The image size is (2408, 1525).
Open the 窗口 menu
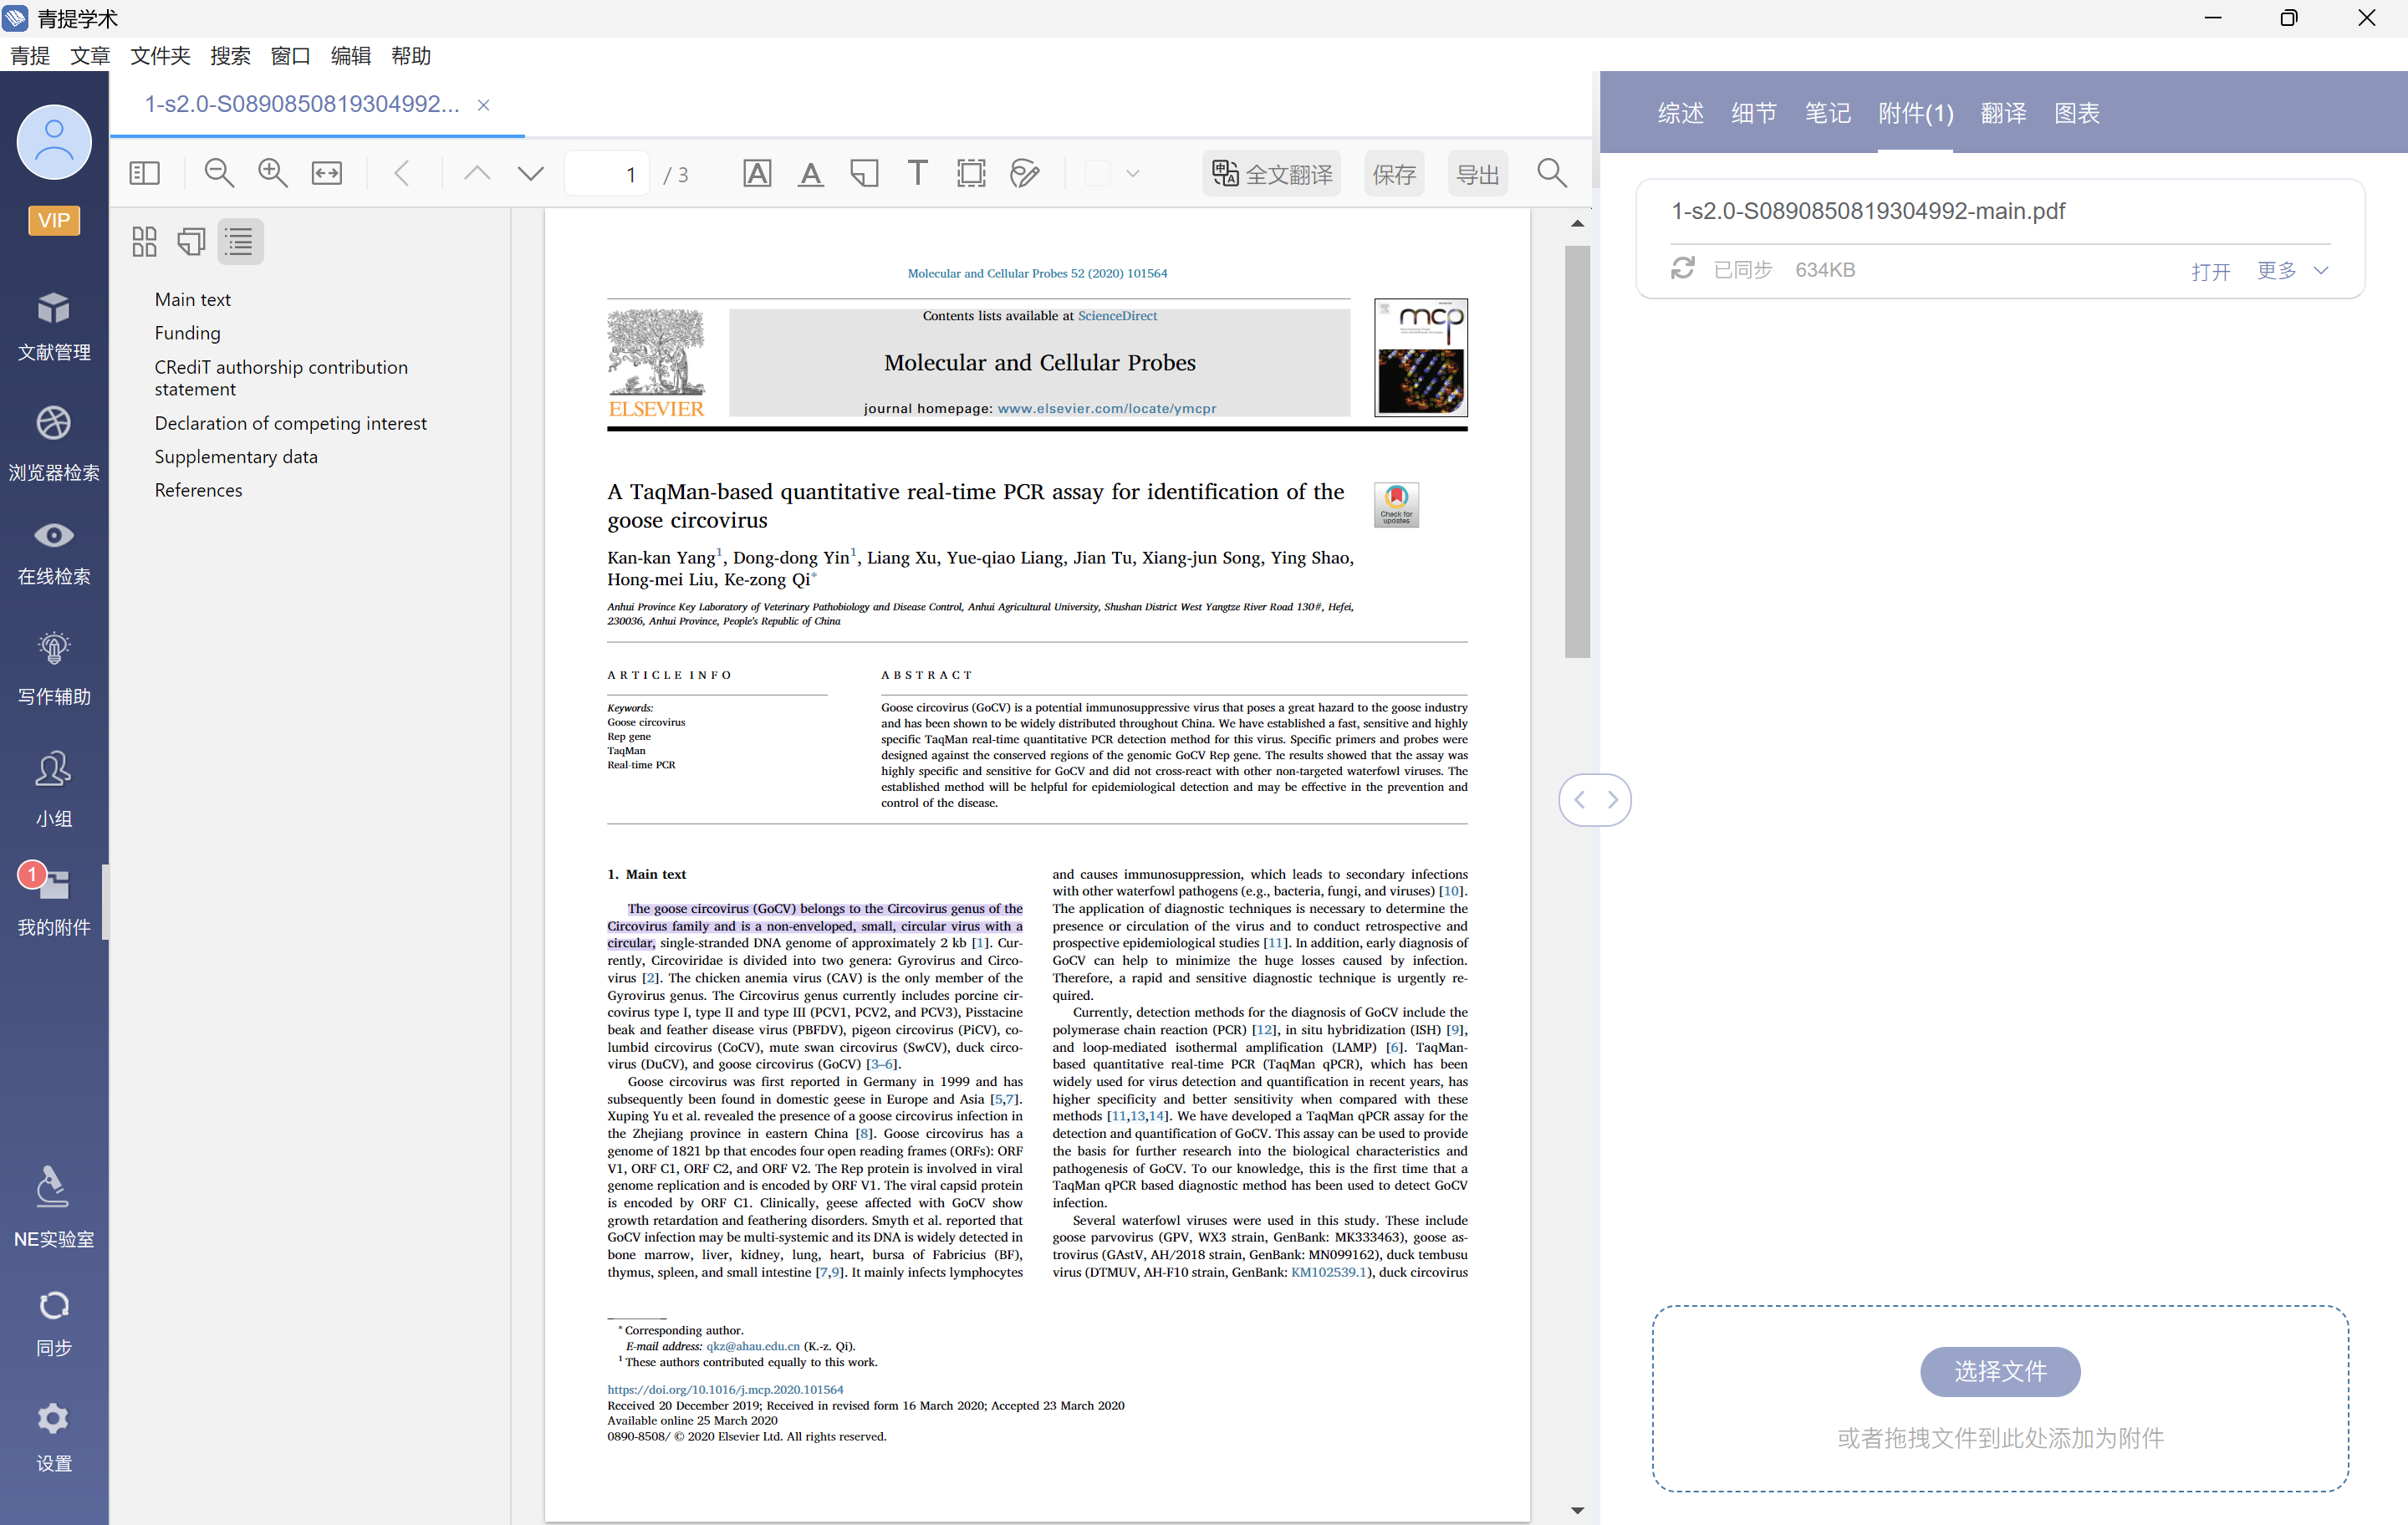pyautogui.click(x=290, y=56)
